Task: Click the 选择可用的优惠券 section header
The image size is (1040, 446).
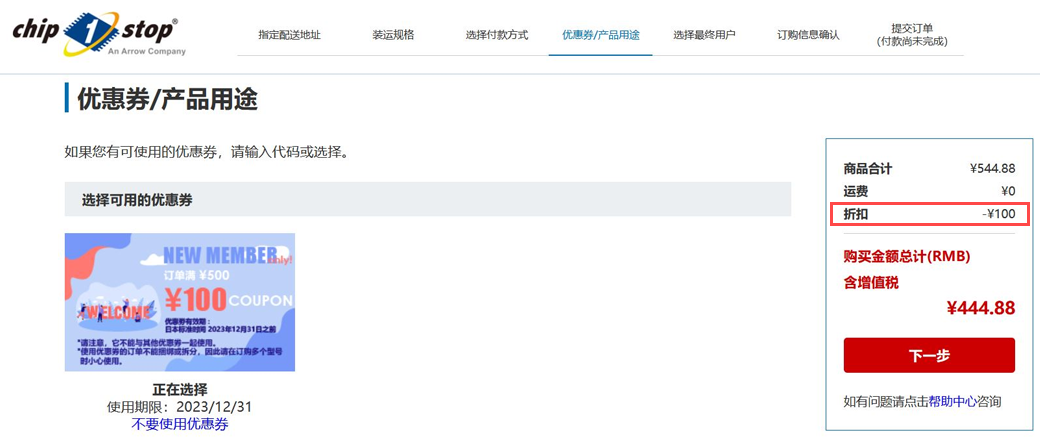Action: click(137, 200)
